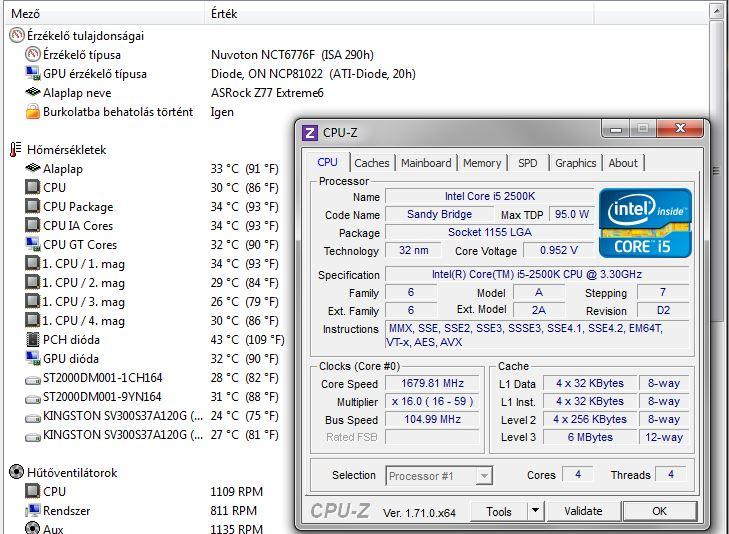Open the Processor #1 selection dropdown
This screenshot has width=729, height=534.
tap(484, 475)
